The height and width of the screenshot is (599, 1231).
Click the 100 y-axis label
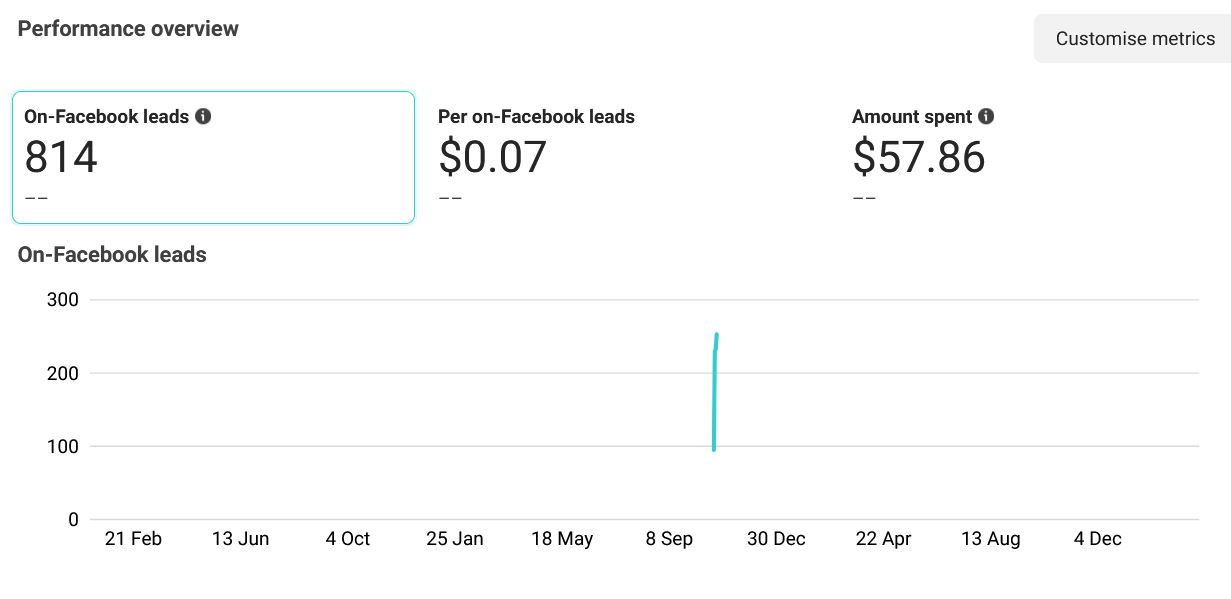coord(62,446)
